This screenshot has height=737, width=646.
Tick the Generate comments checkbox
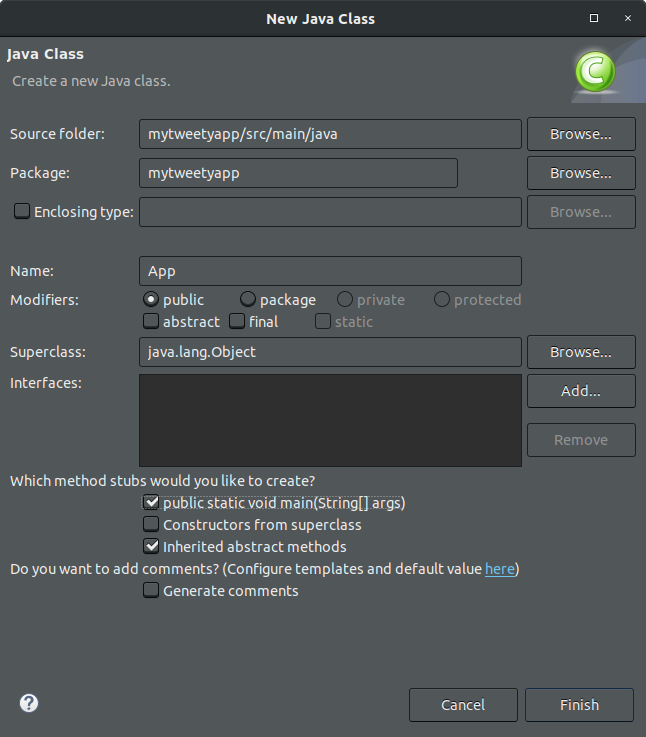[x=151, y=591]
